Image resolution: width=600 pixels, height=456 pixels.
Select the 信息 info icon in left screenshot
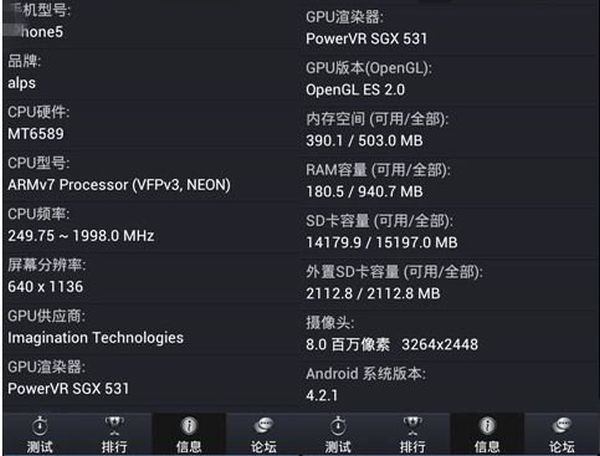tap(189, 434)
